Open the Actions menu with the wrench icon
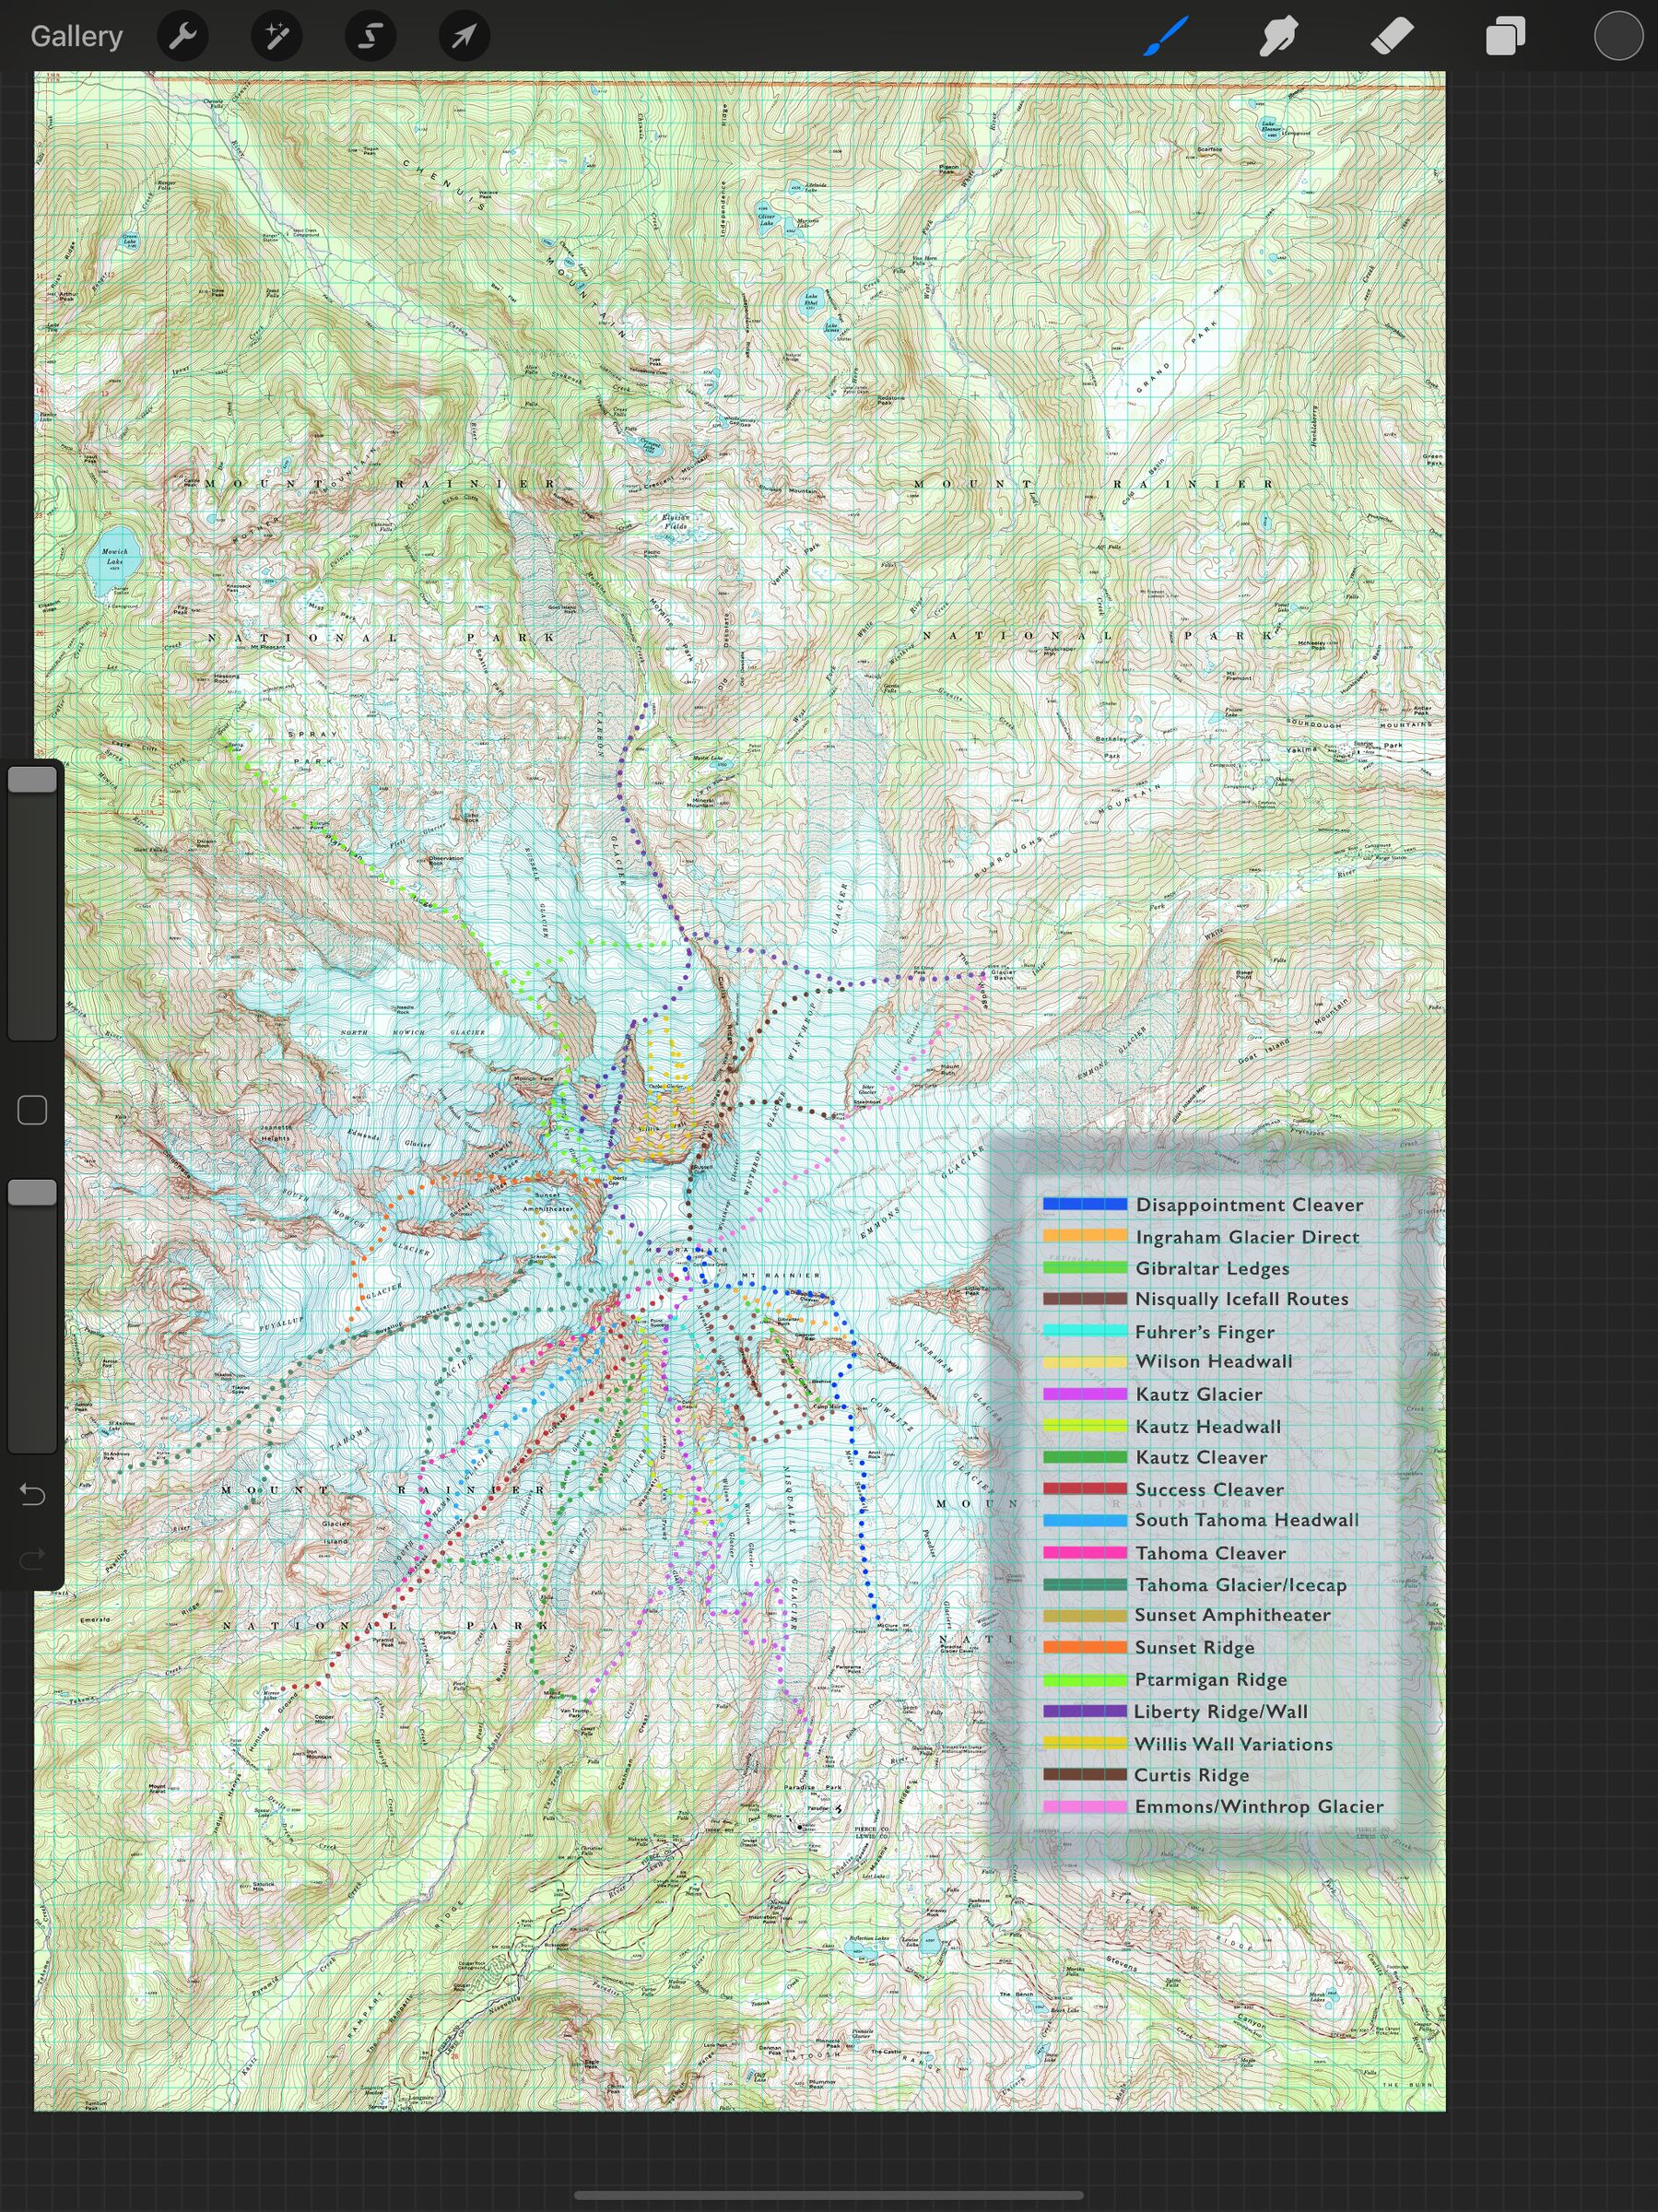 [x=182, y=36]
